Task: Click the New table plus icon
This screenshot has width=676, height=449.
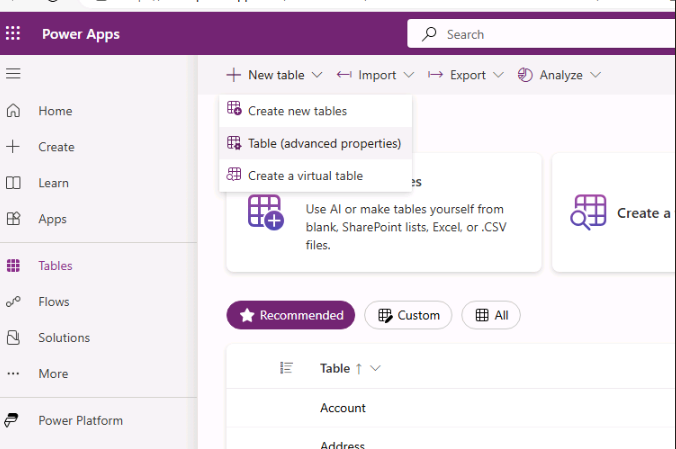Action: 233,75
